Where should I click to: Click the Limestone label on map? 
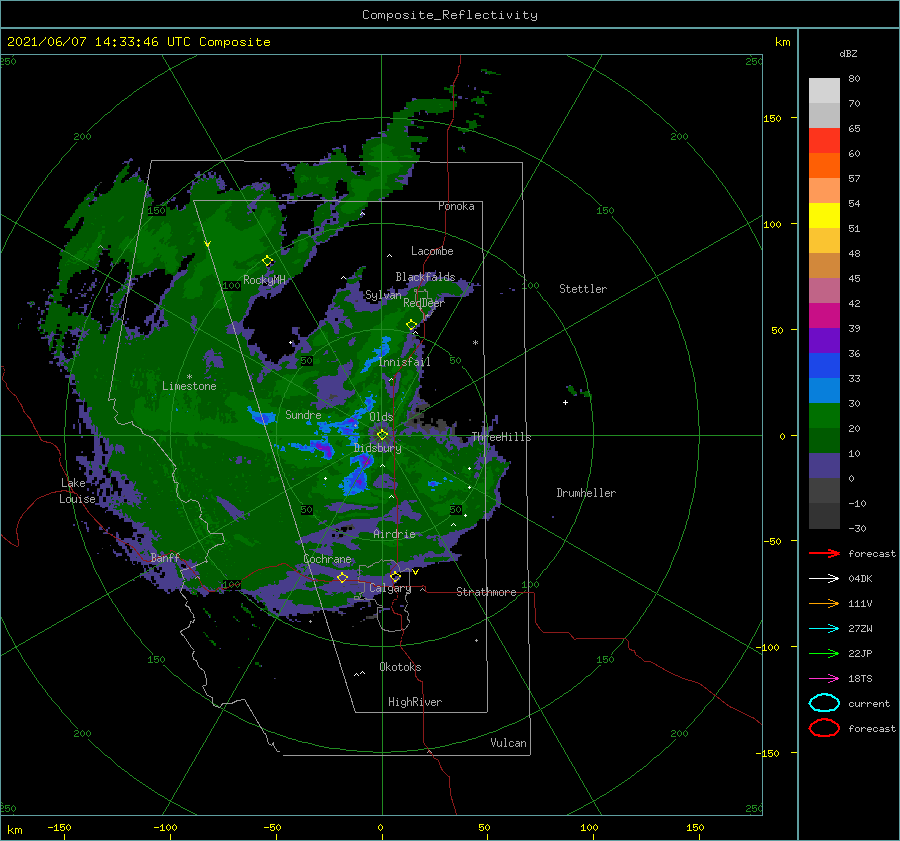click(x=189, y=386)
